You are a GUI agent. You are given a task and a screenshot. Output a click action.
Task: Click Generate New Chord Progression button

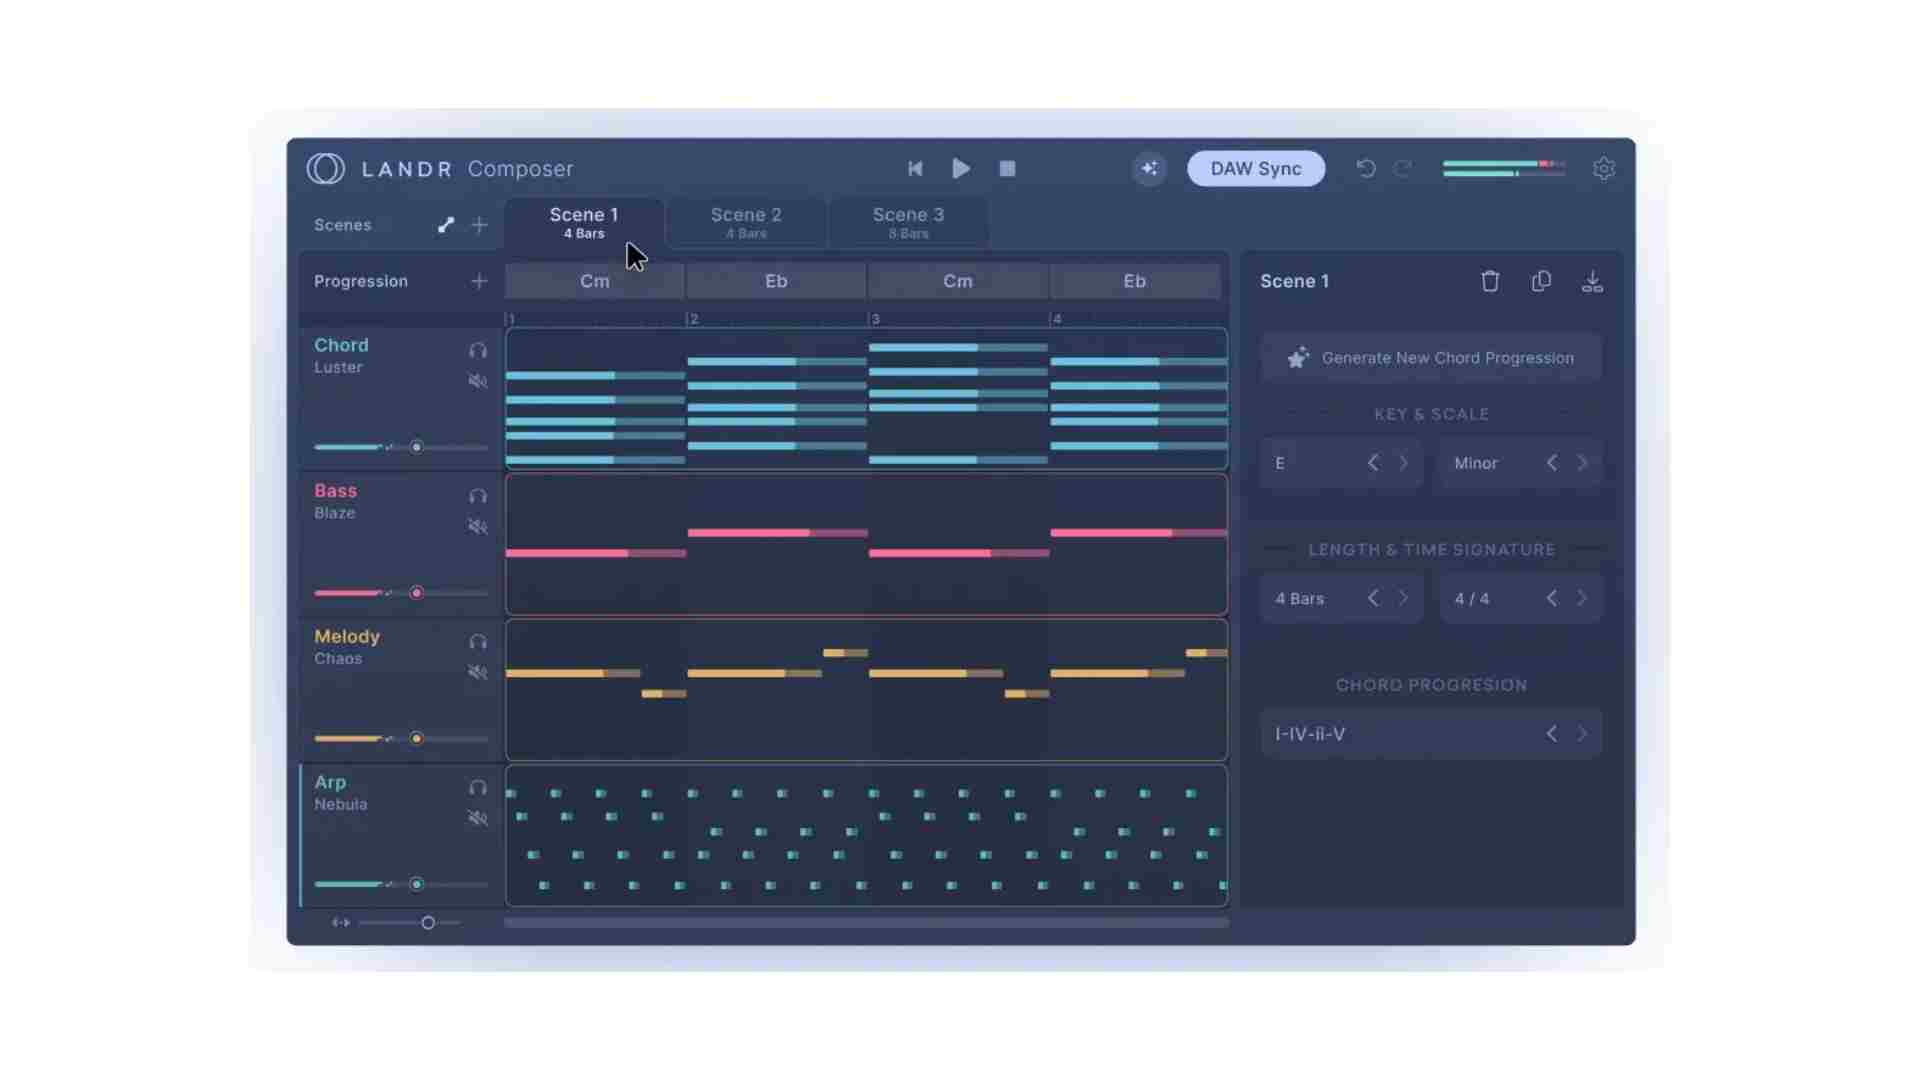tap(1431, 358)
